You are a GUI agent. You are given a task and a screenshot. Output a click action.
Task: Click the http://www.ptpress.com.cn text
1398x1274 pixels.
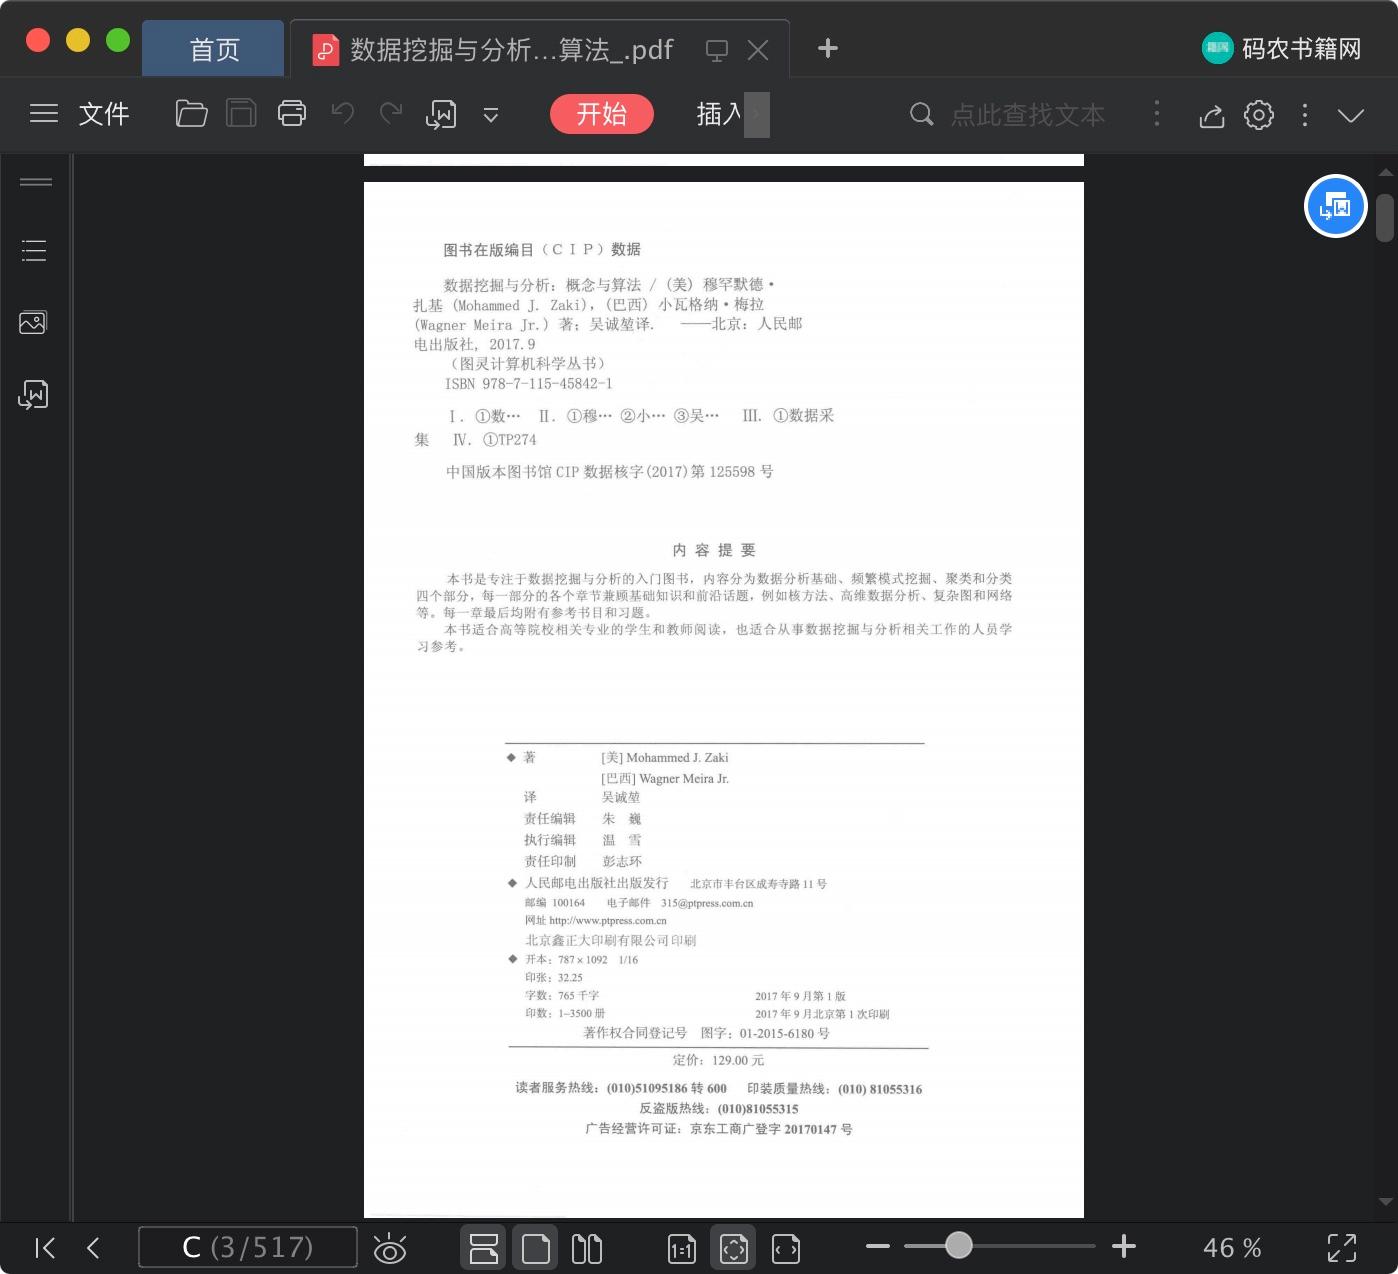pyautogui.click(x=608, y=921)
